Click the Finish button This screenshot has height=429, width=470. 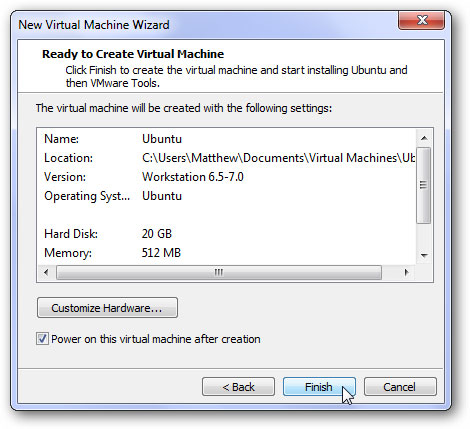(319, 387)
